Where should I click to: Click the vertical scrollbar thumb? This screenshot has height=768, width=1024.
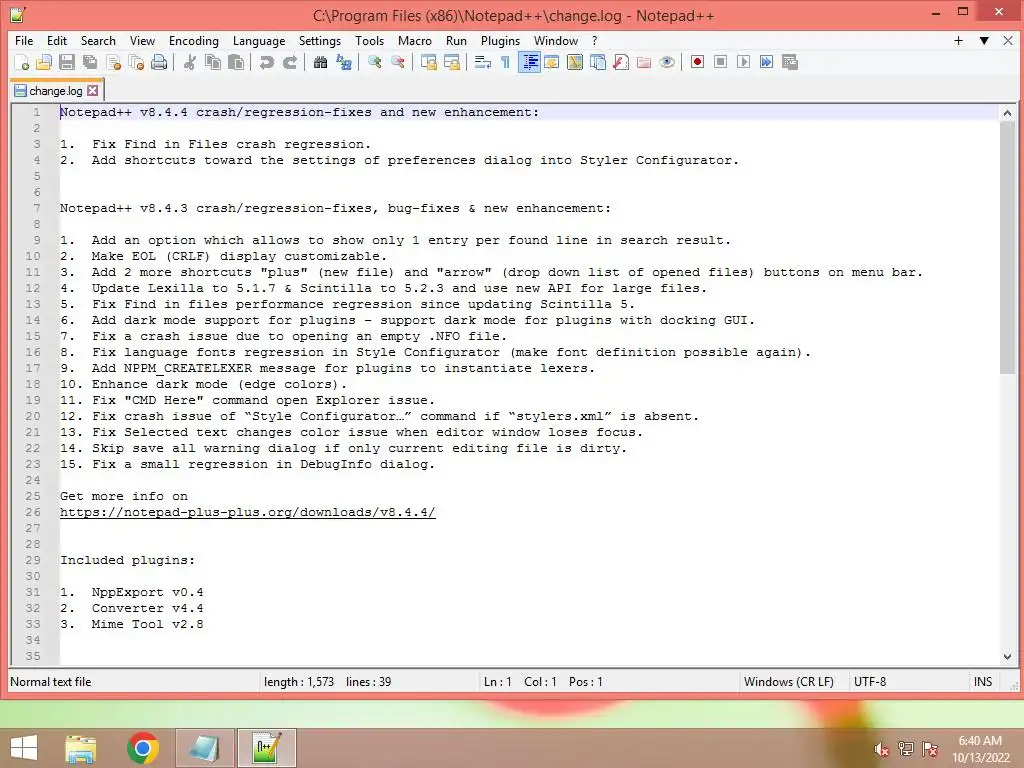[1007, 247]
